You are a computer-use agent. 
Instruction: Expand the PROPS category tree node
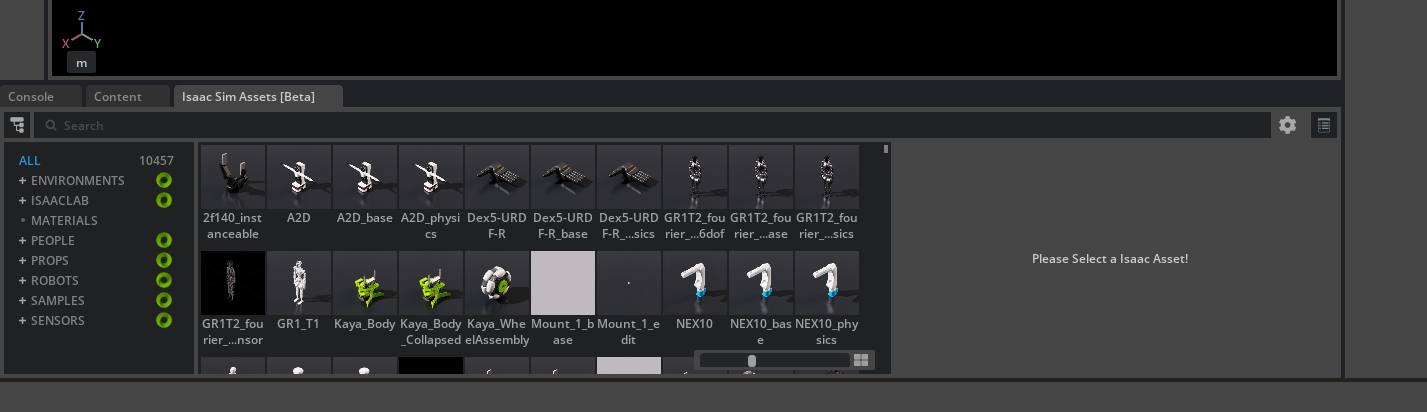click(22, 261)
